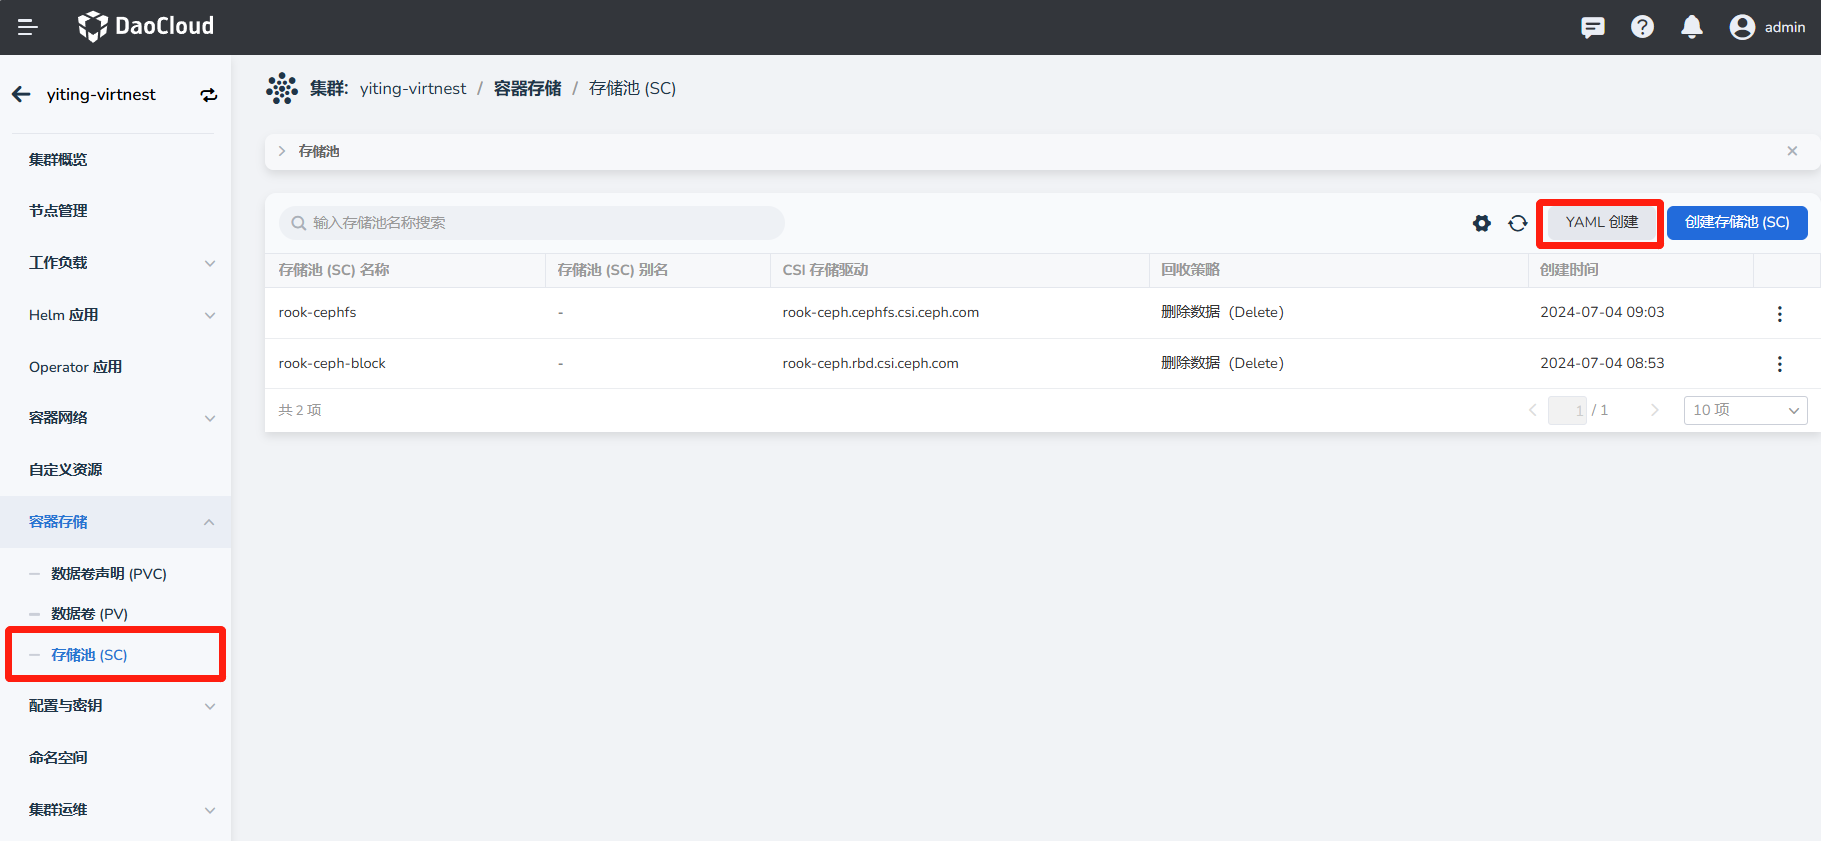Open the notifications bell icon
1821x841 pixels.
point(1691,27)
